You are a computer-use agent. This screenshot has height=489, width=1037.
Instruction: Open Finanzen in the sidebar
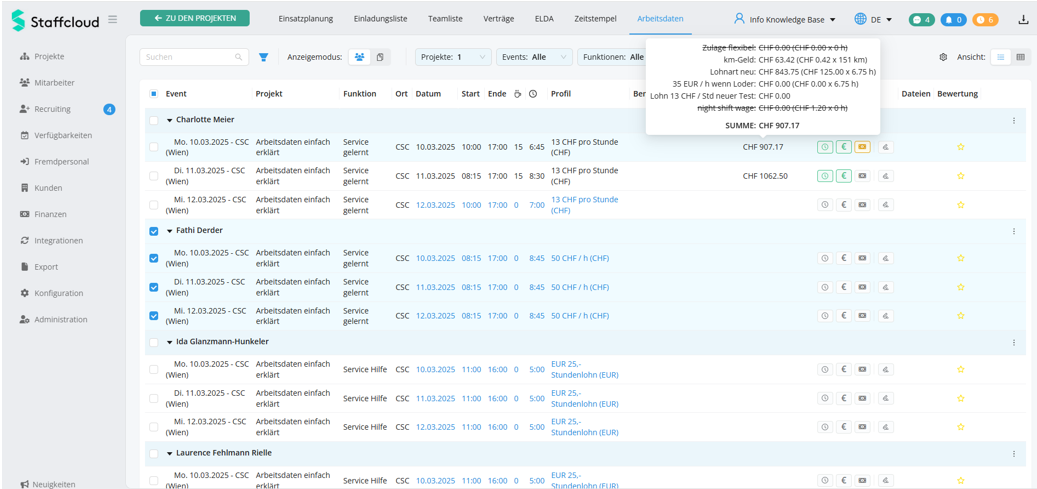pyautogui.click(x=43, y=214)
